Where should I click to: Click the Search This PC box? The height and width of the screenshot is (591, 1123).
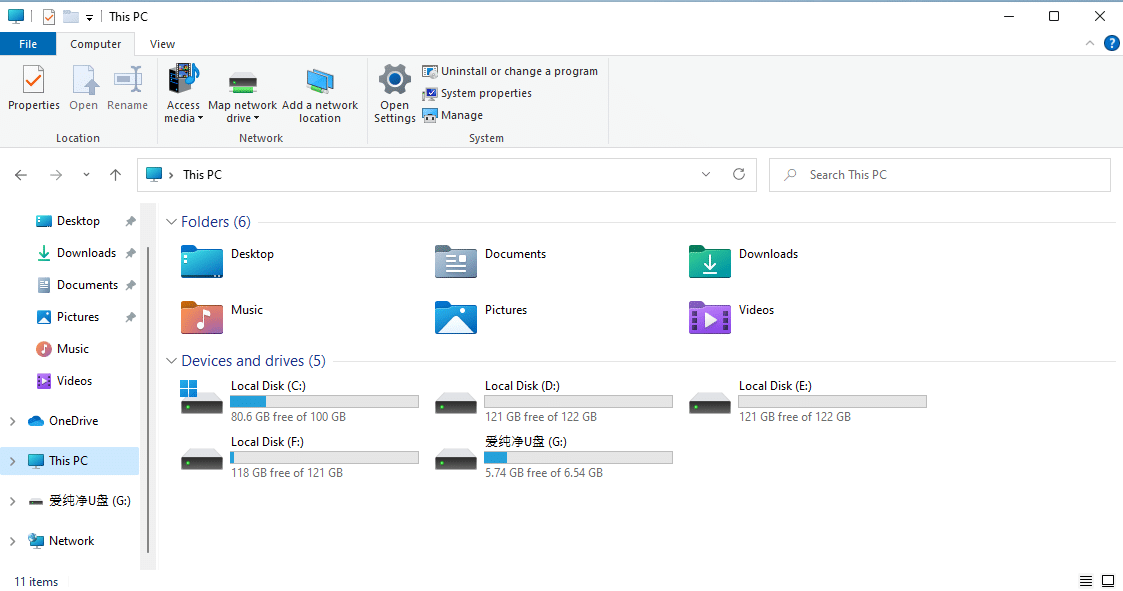coord(940,175)
